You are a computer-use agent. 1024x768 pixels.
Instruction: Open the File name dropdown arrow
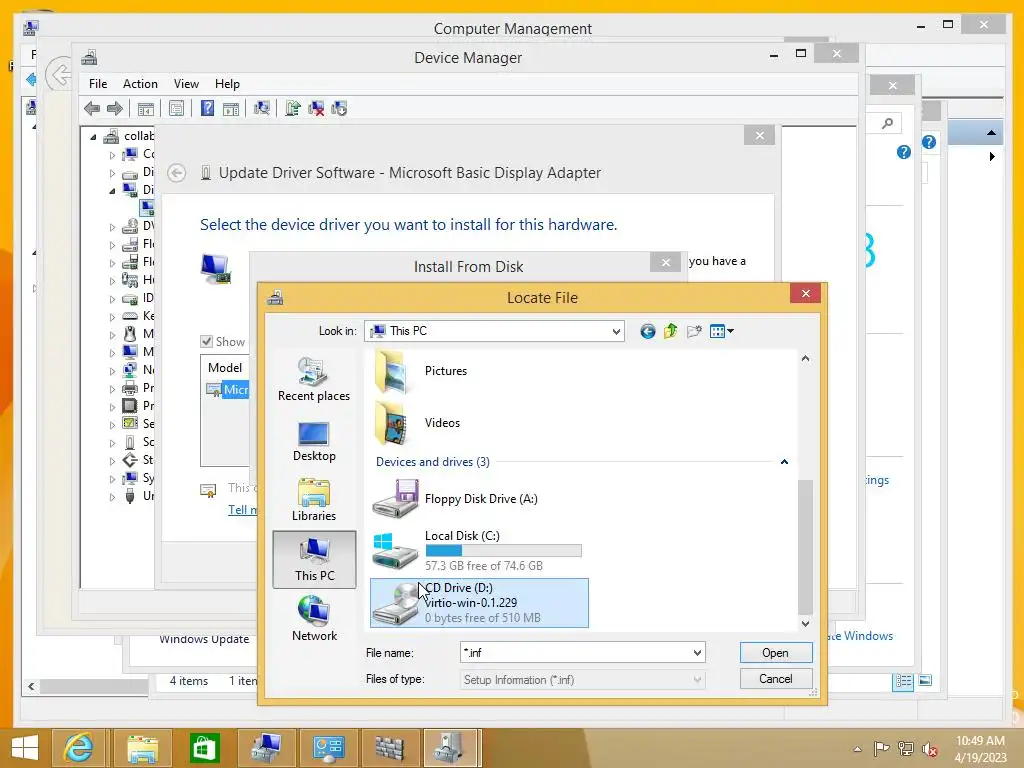pyautogui.click(x=697, y=652)
